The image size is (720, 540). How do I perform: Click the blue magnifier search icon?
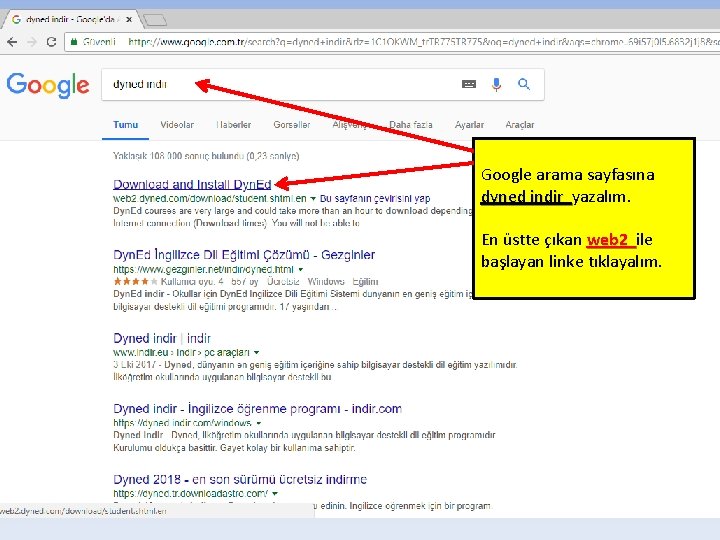pos(524,84)
